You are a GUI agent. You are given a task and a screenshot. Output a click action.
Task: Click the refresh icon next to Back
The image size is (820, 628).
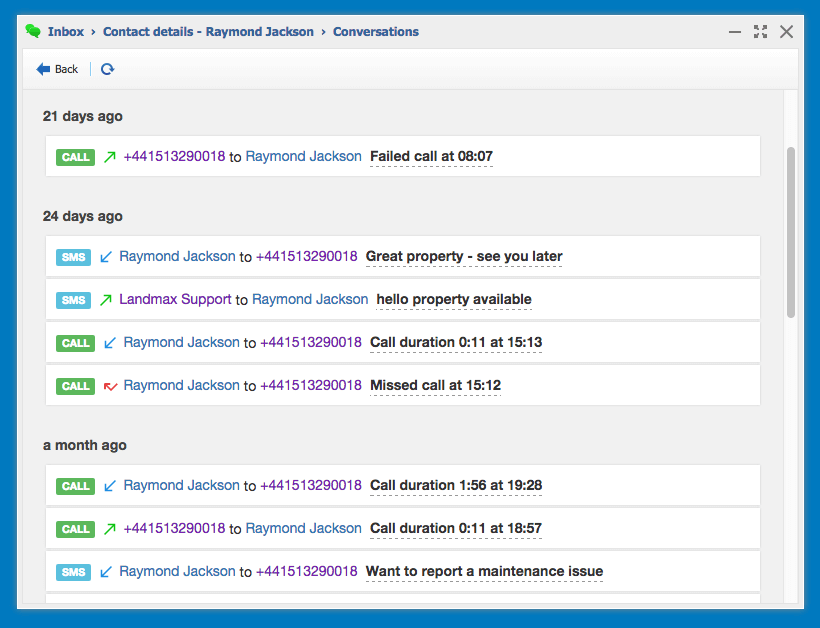pos(107,69)
